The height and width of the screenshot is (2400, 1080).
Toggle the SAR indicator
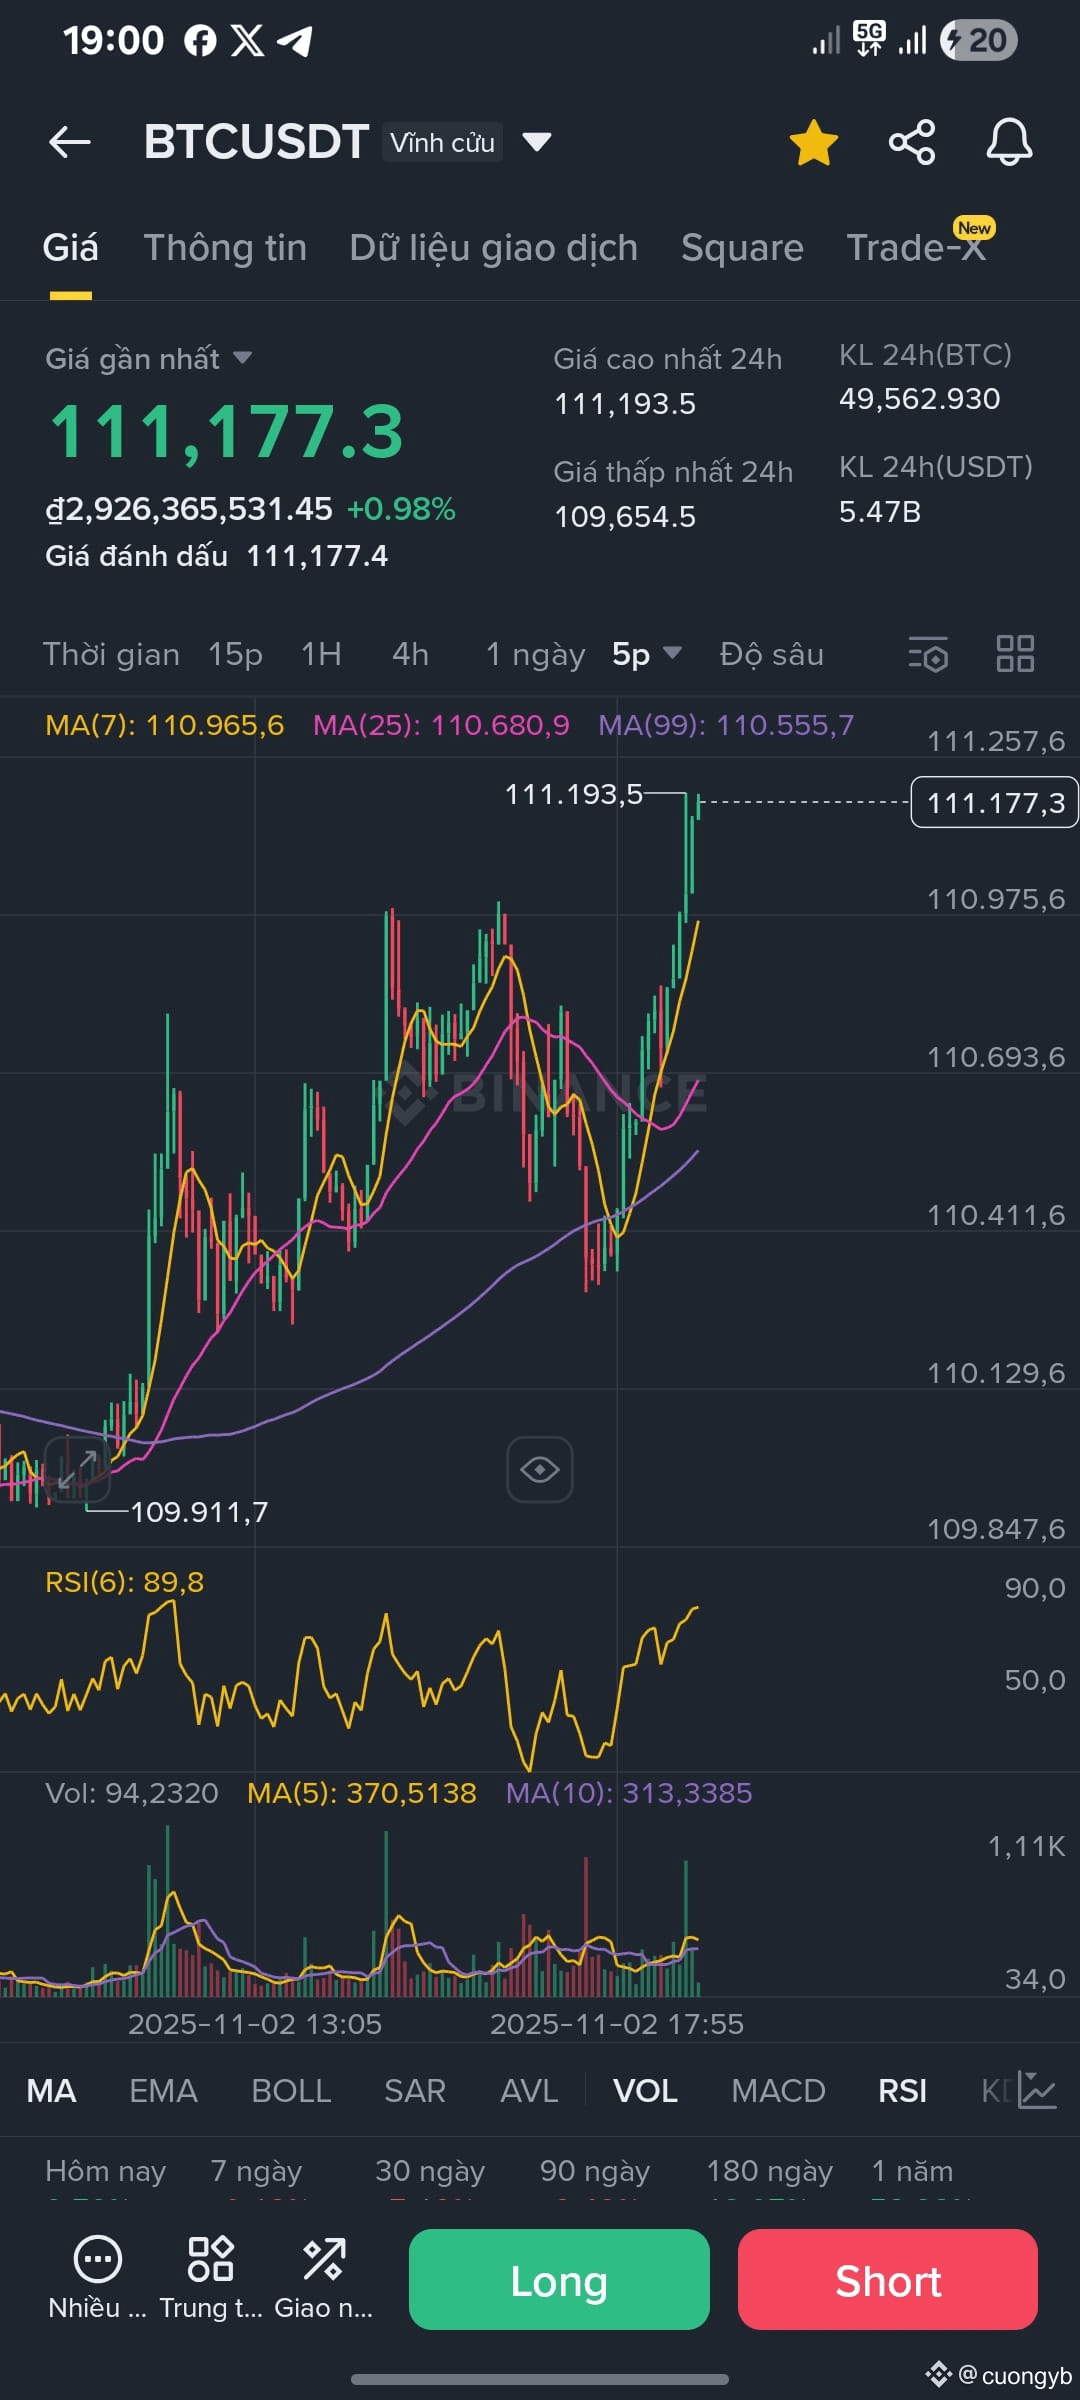(x=415, y=2091)
